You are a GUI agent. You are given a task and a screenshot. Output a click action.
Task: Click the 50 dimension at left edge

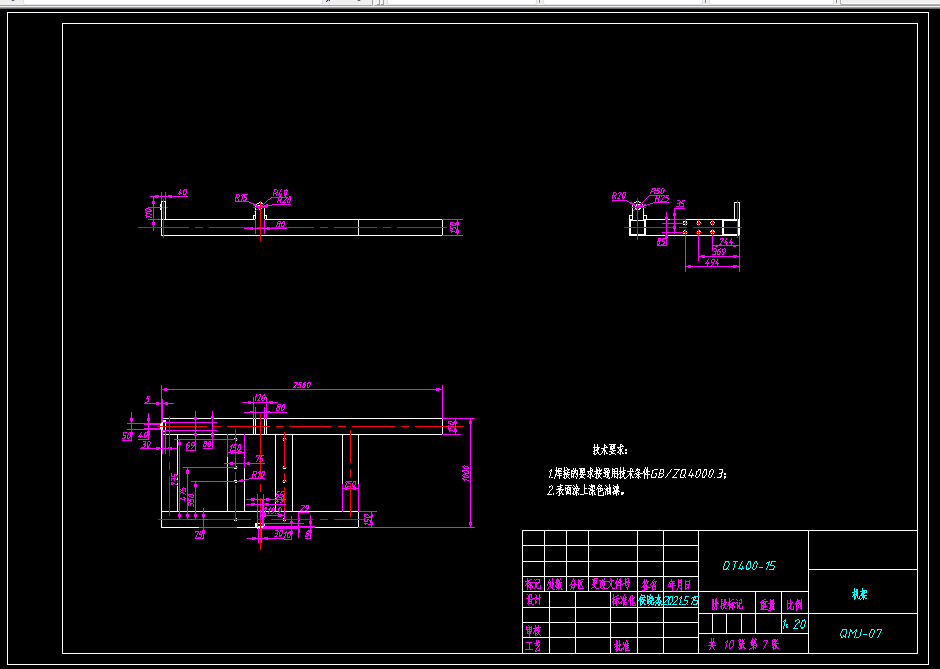(x=127, y=436)
